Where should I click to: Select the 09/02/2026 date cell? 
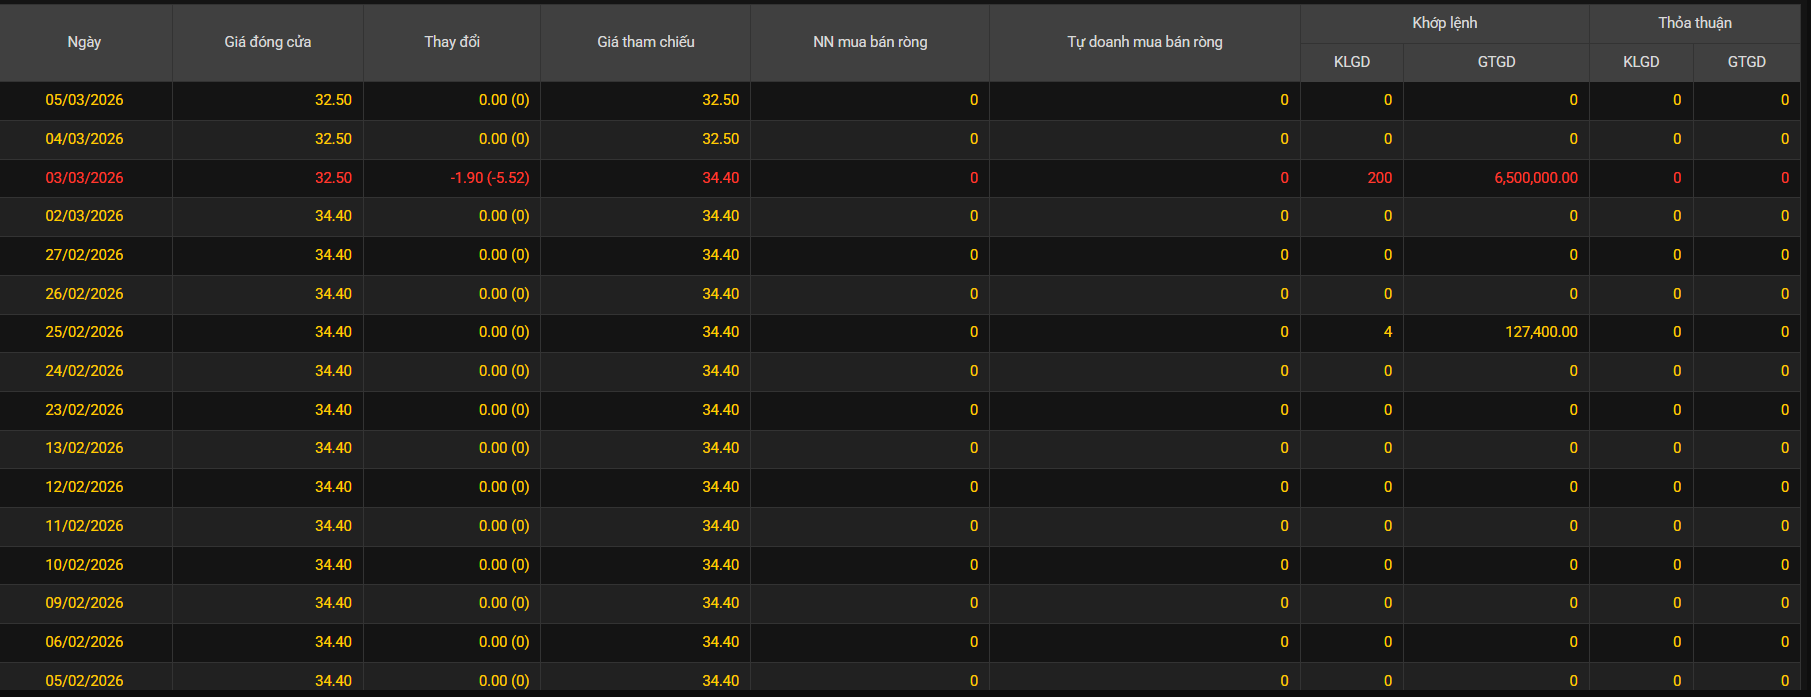pyautogui.click(x=85, y=603)
